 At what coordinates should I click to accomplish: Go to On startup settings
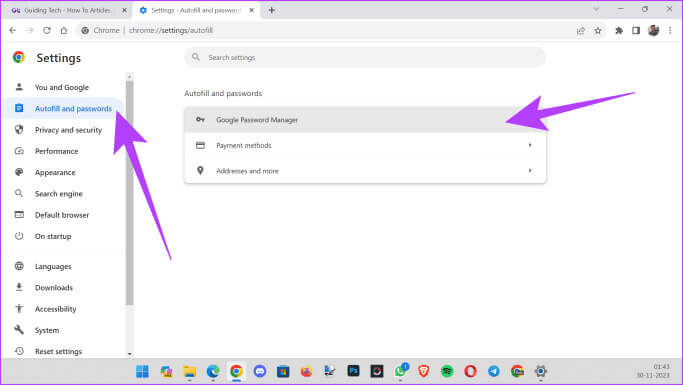tap(65, 236)
